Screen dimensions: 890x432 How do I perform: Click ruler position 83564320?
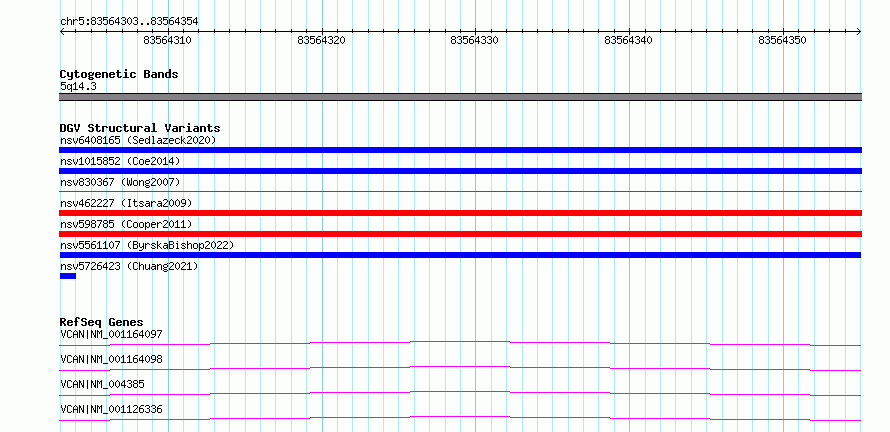(321, 40)
